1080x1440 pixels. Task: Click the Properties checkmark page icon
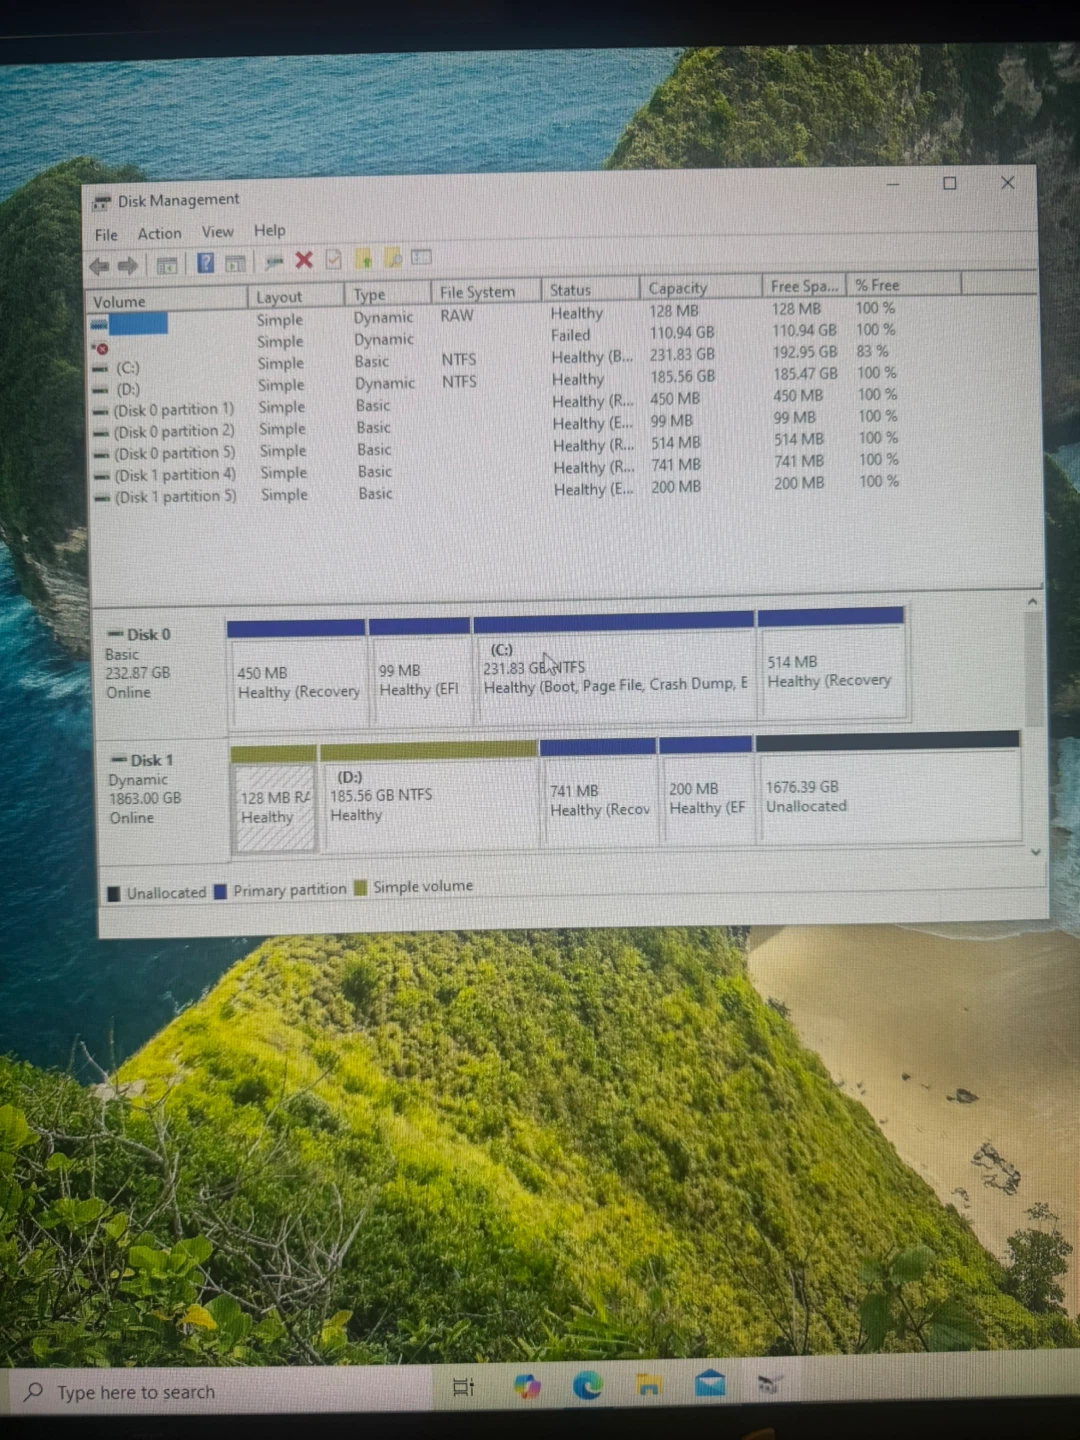(334, 260)
